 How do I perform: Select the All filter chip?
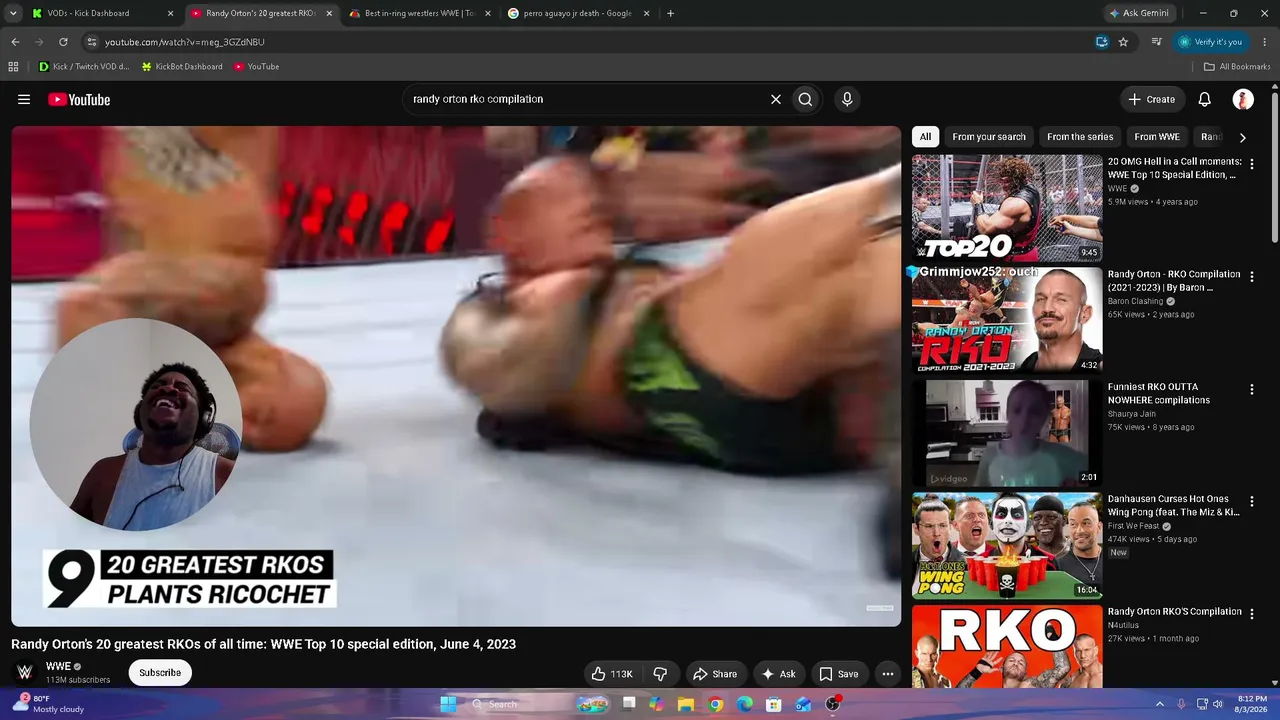[x=925, y=137]
